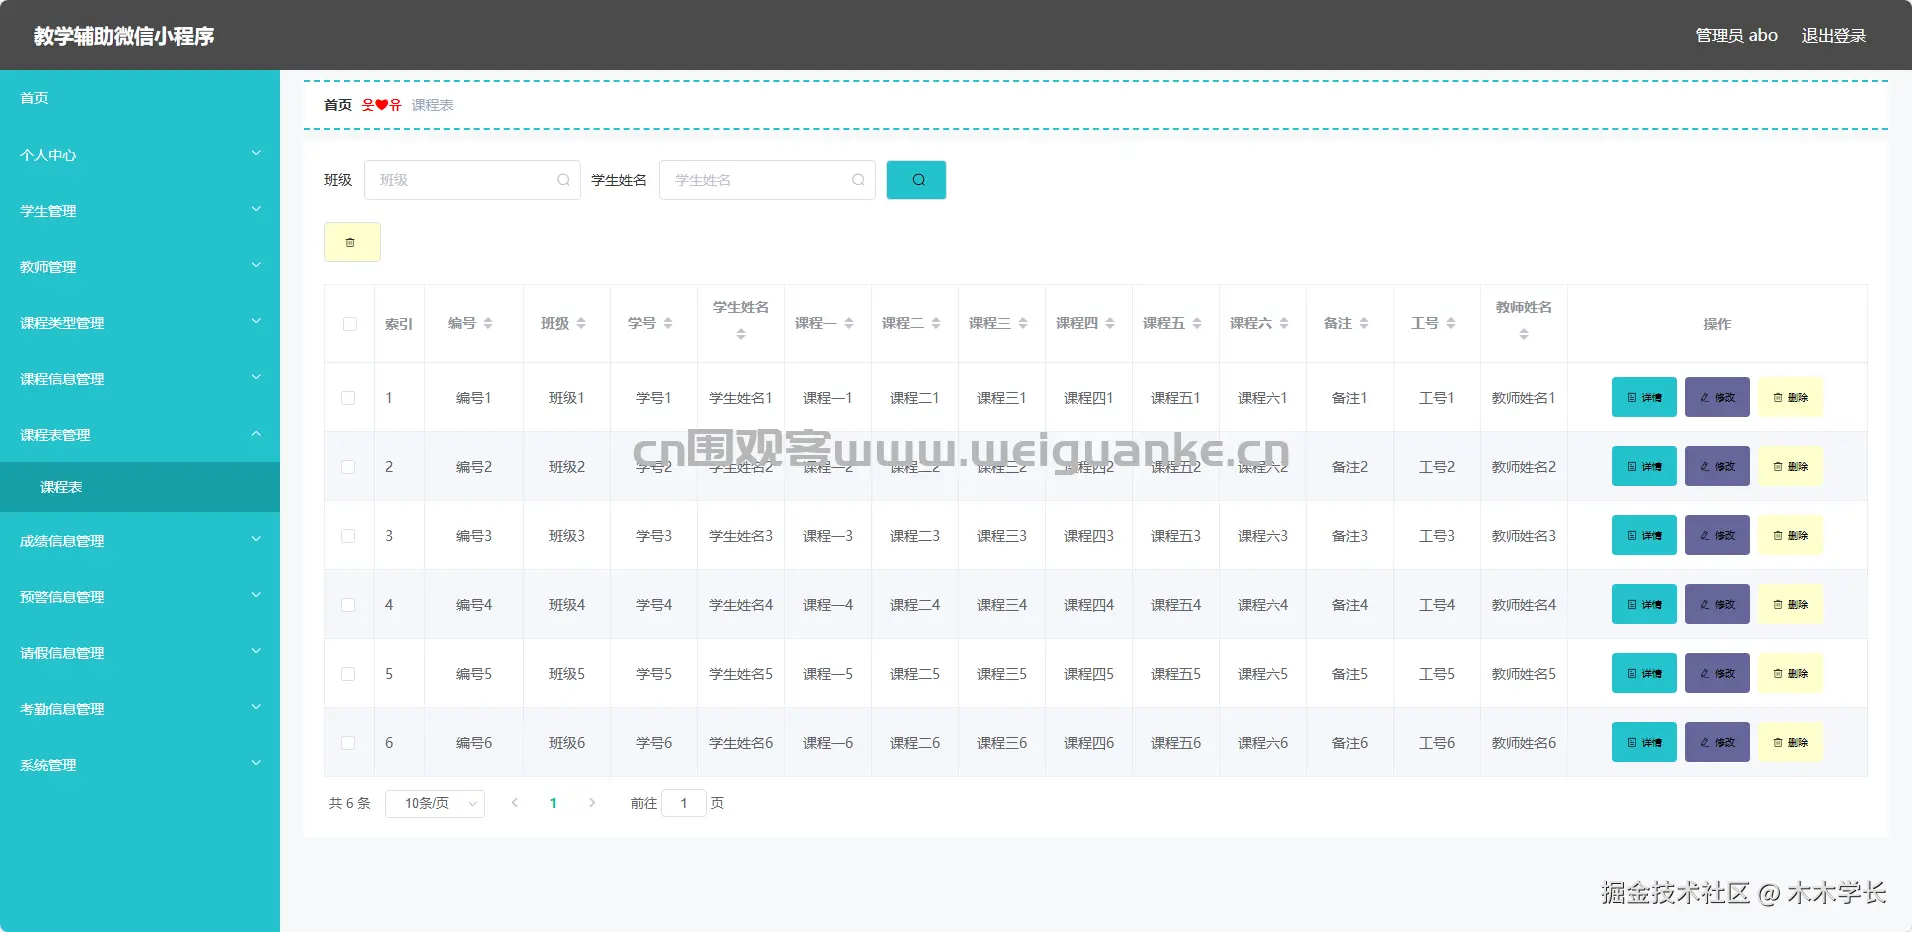Open the 10条/页 page size dropdown

pyautogui.click(x=435, y=803)
